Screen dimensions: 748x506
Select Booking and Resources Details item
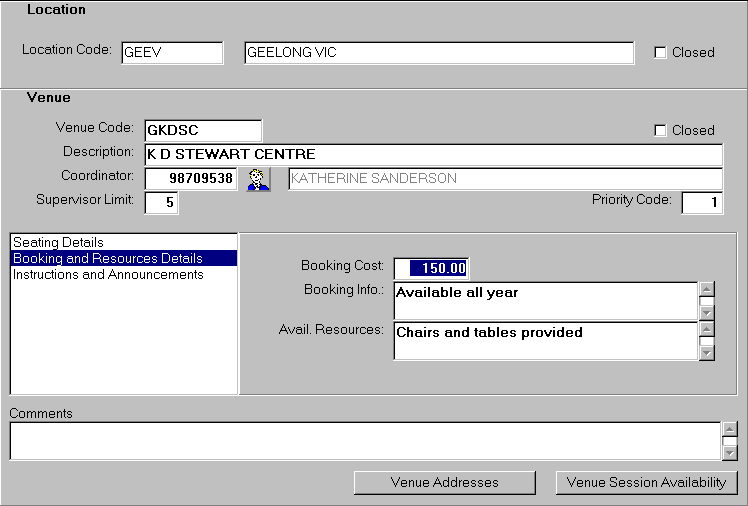pyautogui.click(x=107, y=258)
